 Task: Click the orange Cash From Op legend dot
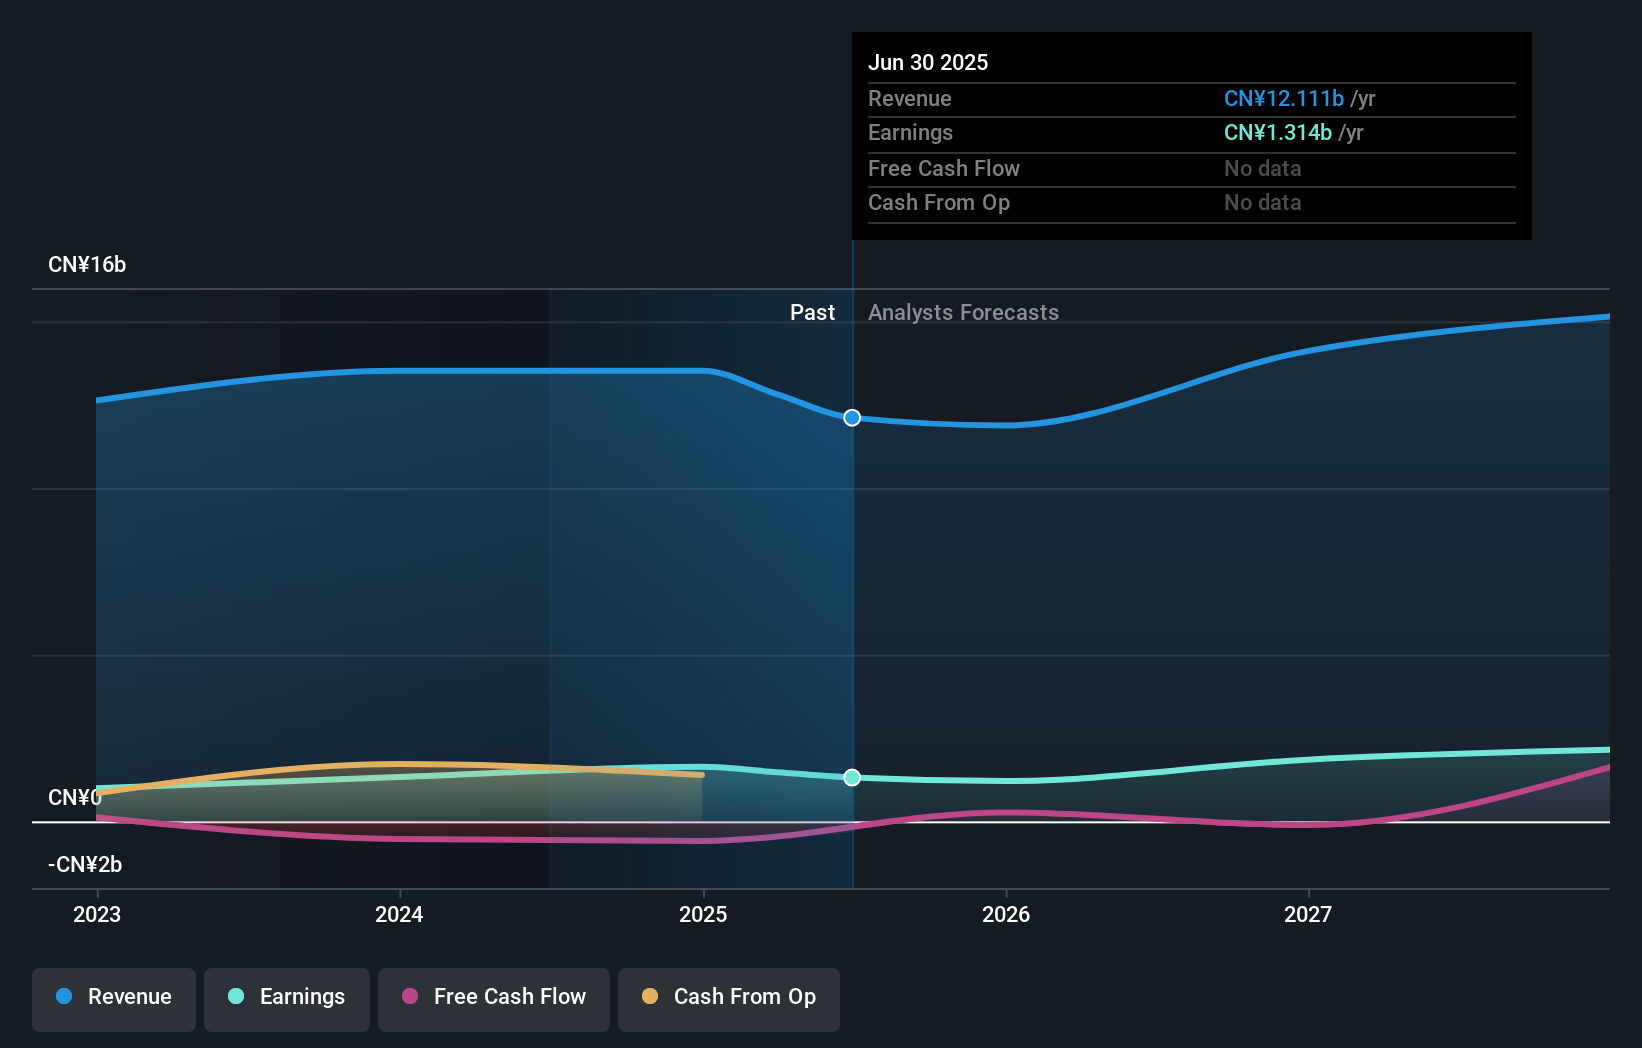coord(650,997)
